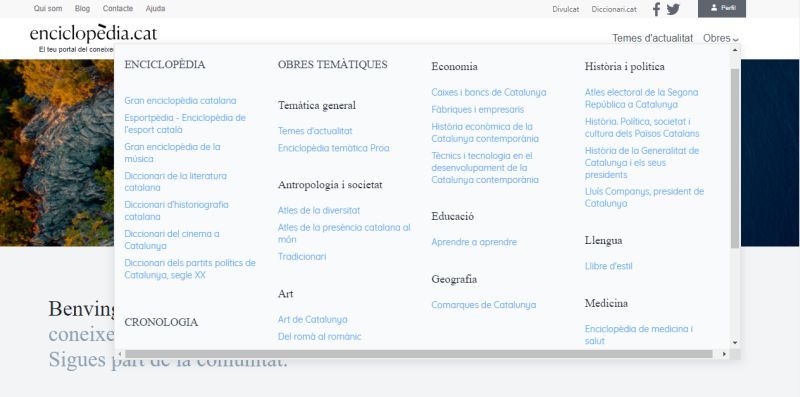The height and width of the screenshot is (397, 800).
Task: Open Aprendre a aprendre
Action: [x=474, y=242]
